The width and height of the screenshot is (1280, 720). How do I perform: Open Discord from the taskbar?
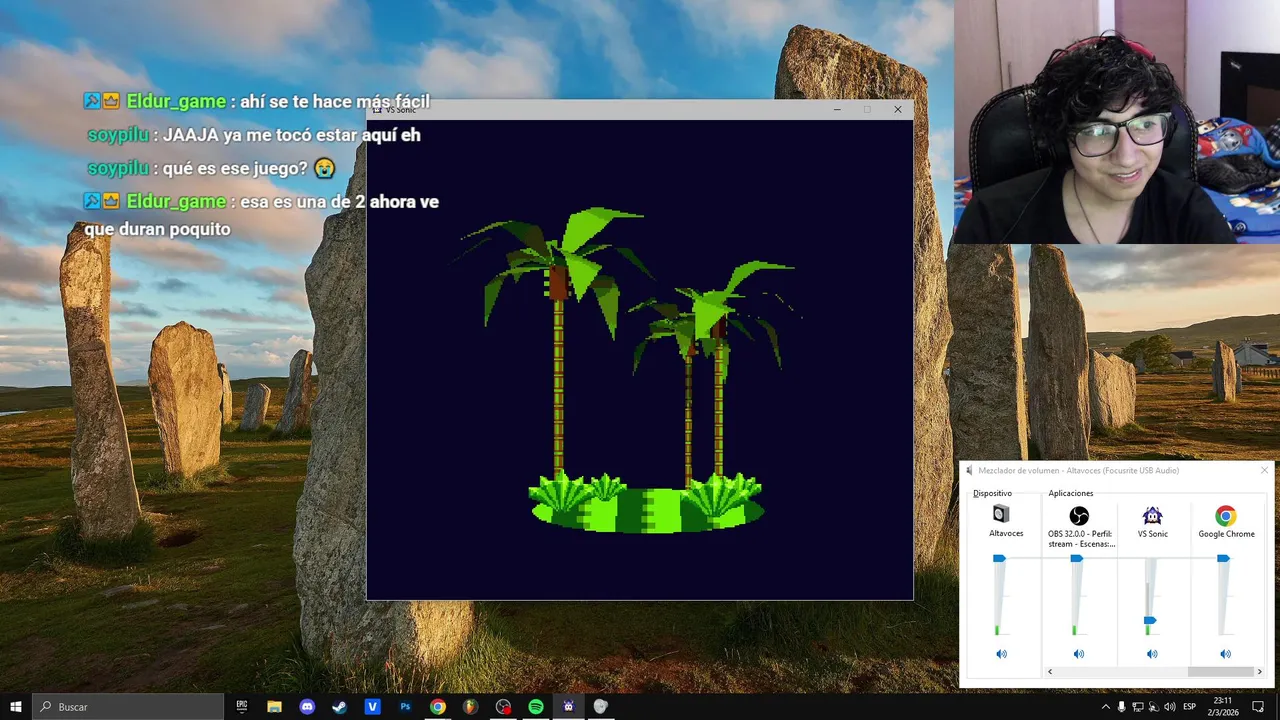click(307, 706)
